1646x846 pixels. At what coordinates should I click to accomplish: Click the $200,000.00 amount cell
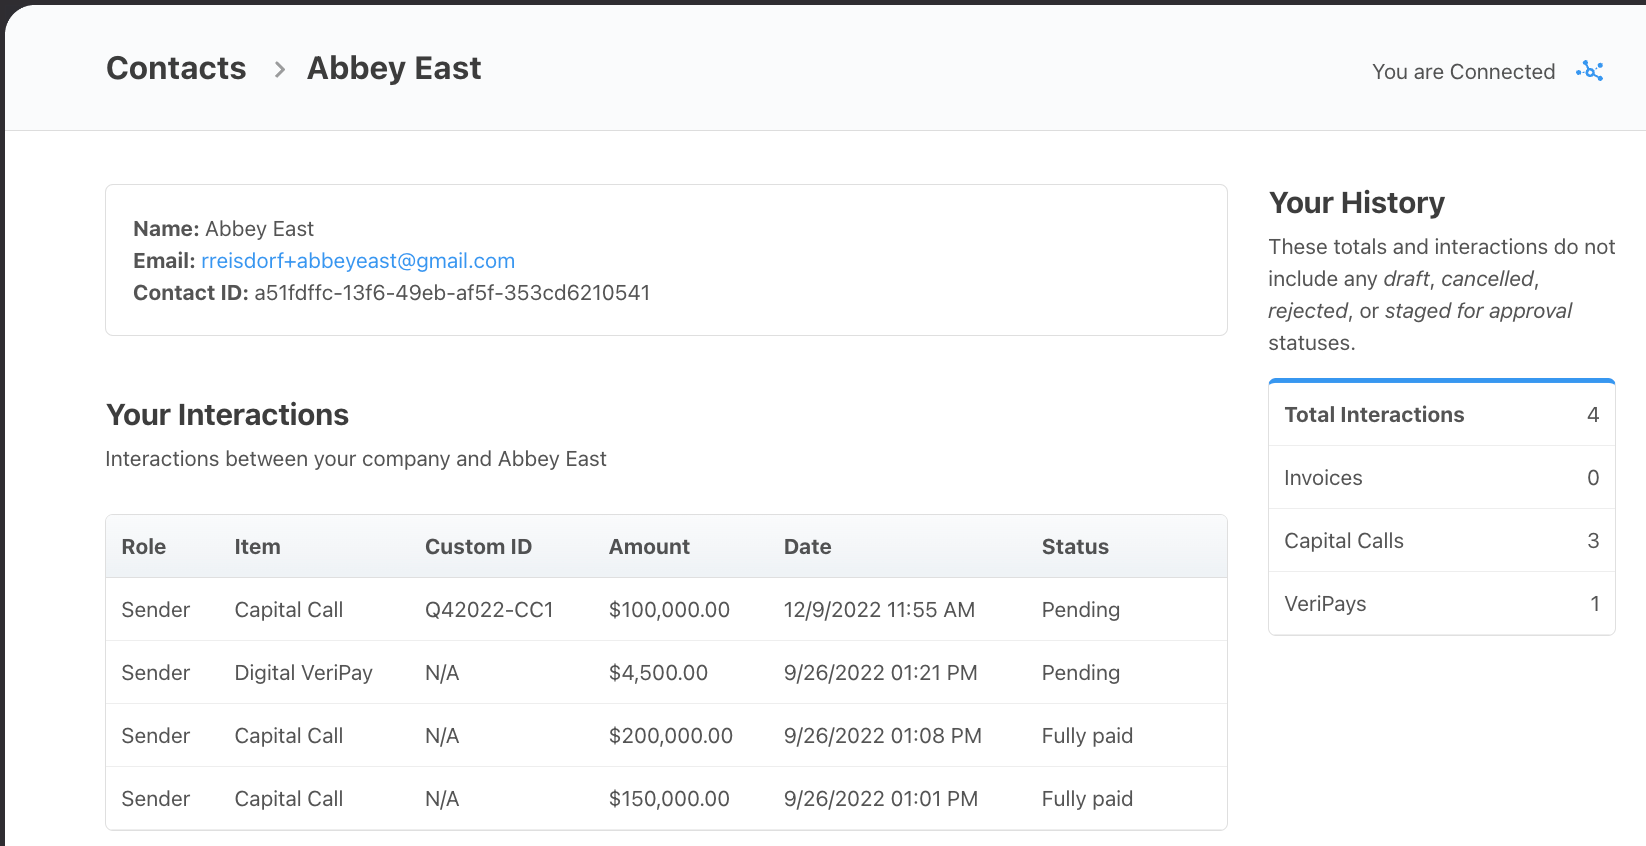671,736
